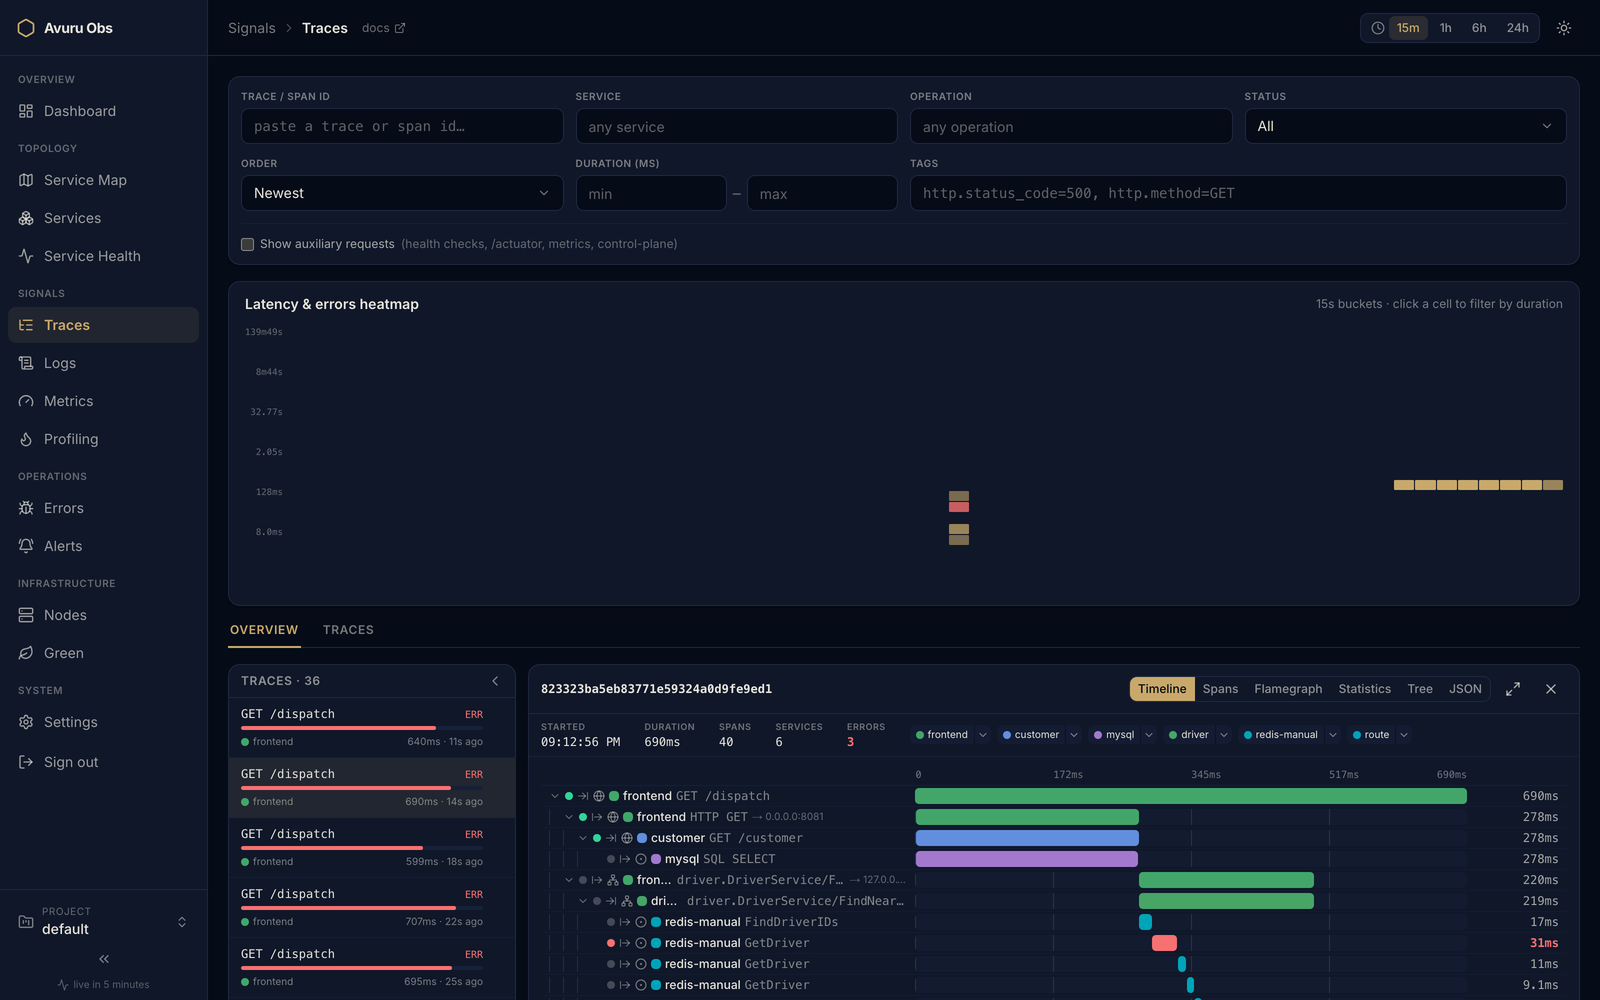Go to Signals breadcrumb
The width and height of the screenshot is (1600, 1000).
click(251, 28)
